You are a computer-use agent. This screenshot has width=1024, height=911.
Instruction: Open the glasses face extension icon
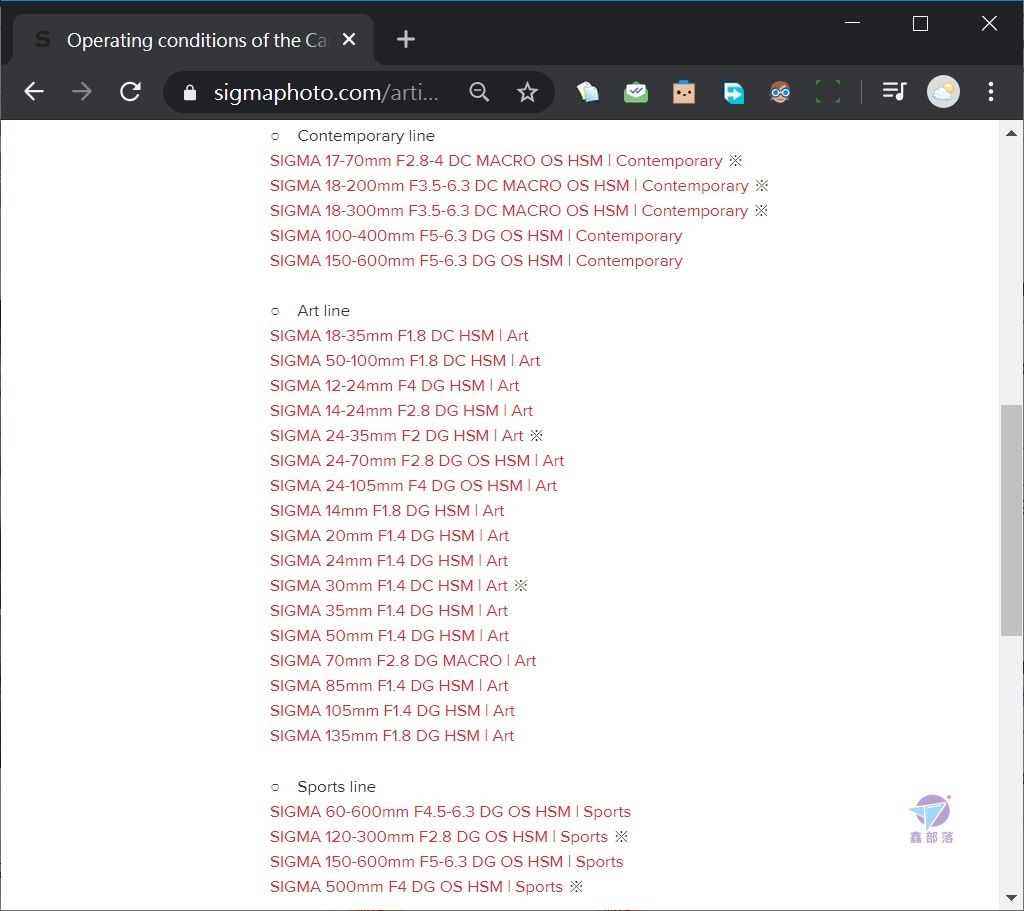(780, 92)
